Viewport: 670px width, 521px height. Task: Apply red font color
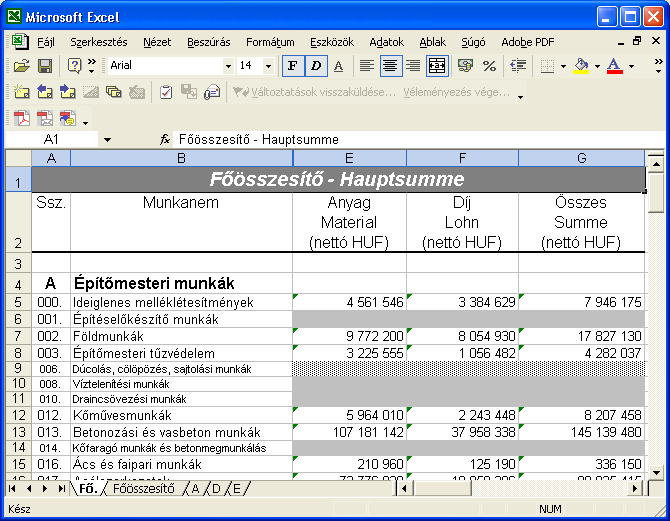coord(614,66)
